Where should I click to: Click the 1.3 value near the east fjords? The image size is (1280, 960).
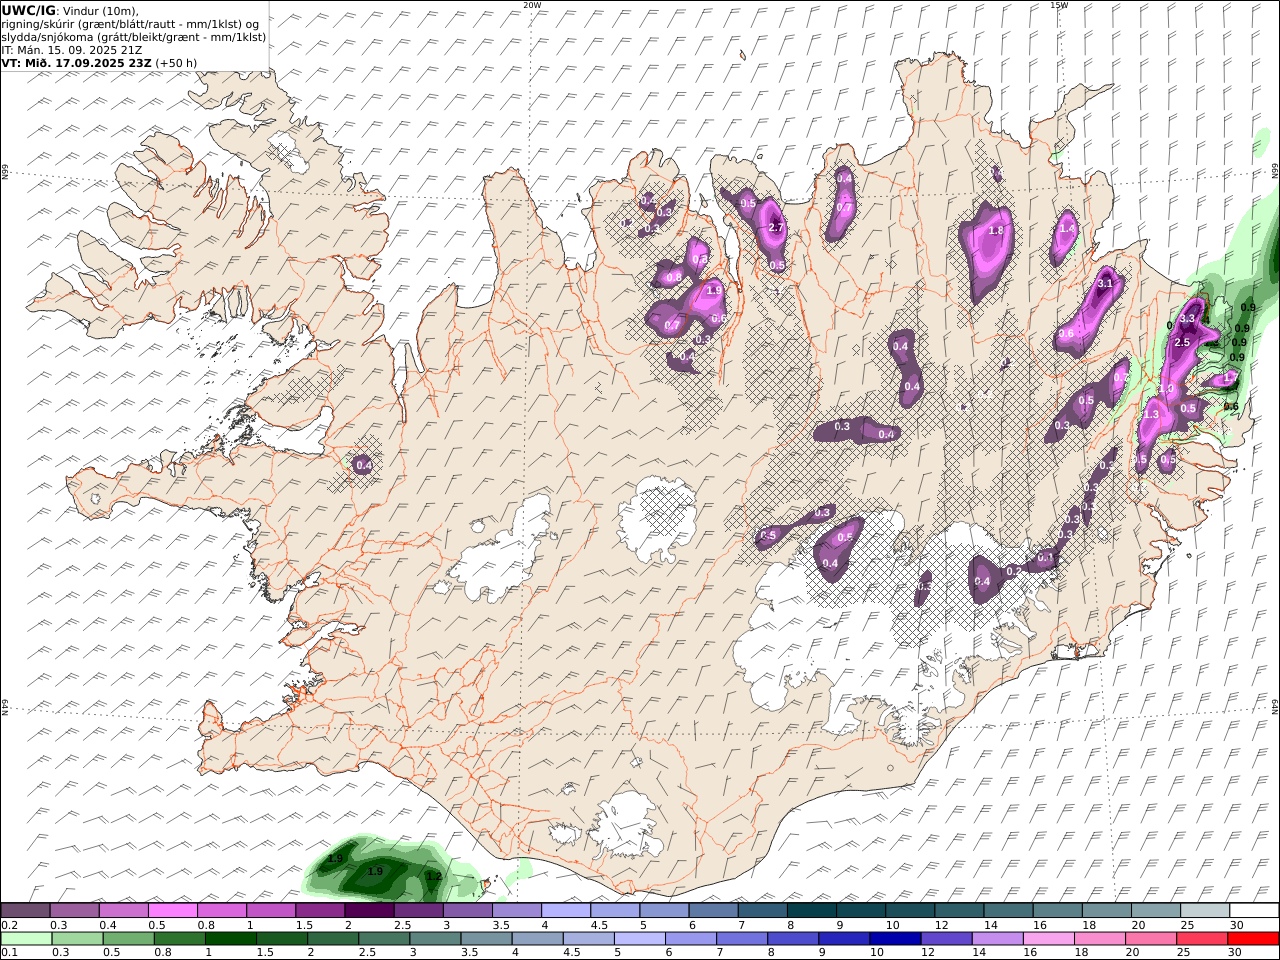(x=1151, y=415)
